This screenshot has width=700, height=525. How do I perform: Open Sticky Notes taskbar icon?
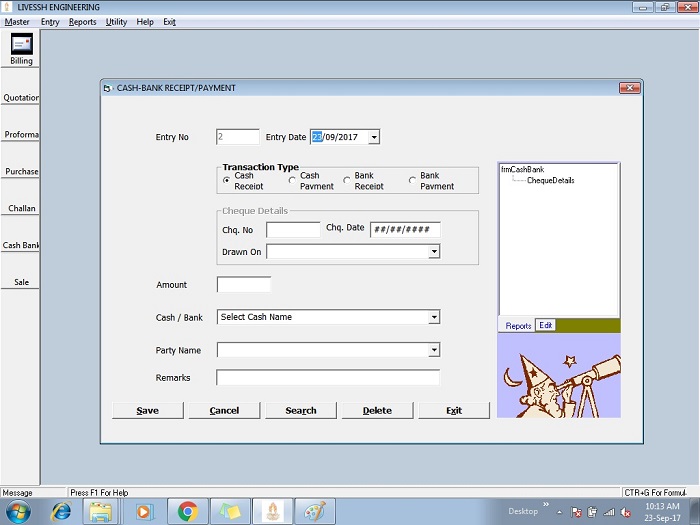click(x=229, y=511)
